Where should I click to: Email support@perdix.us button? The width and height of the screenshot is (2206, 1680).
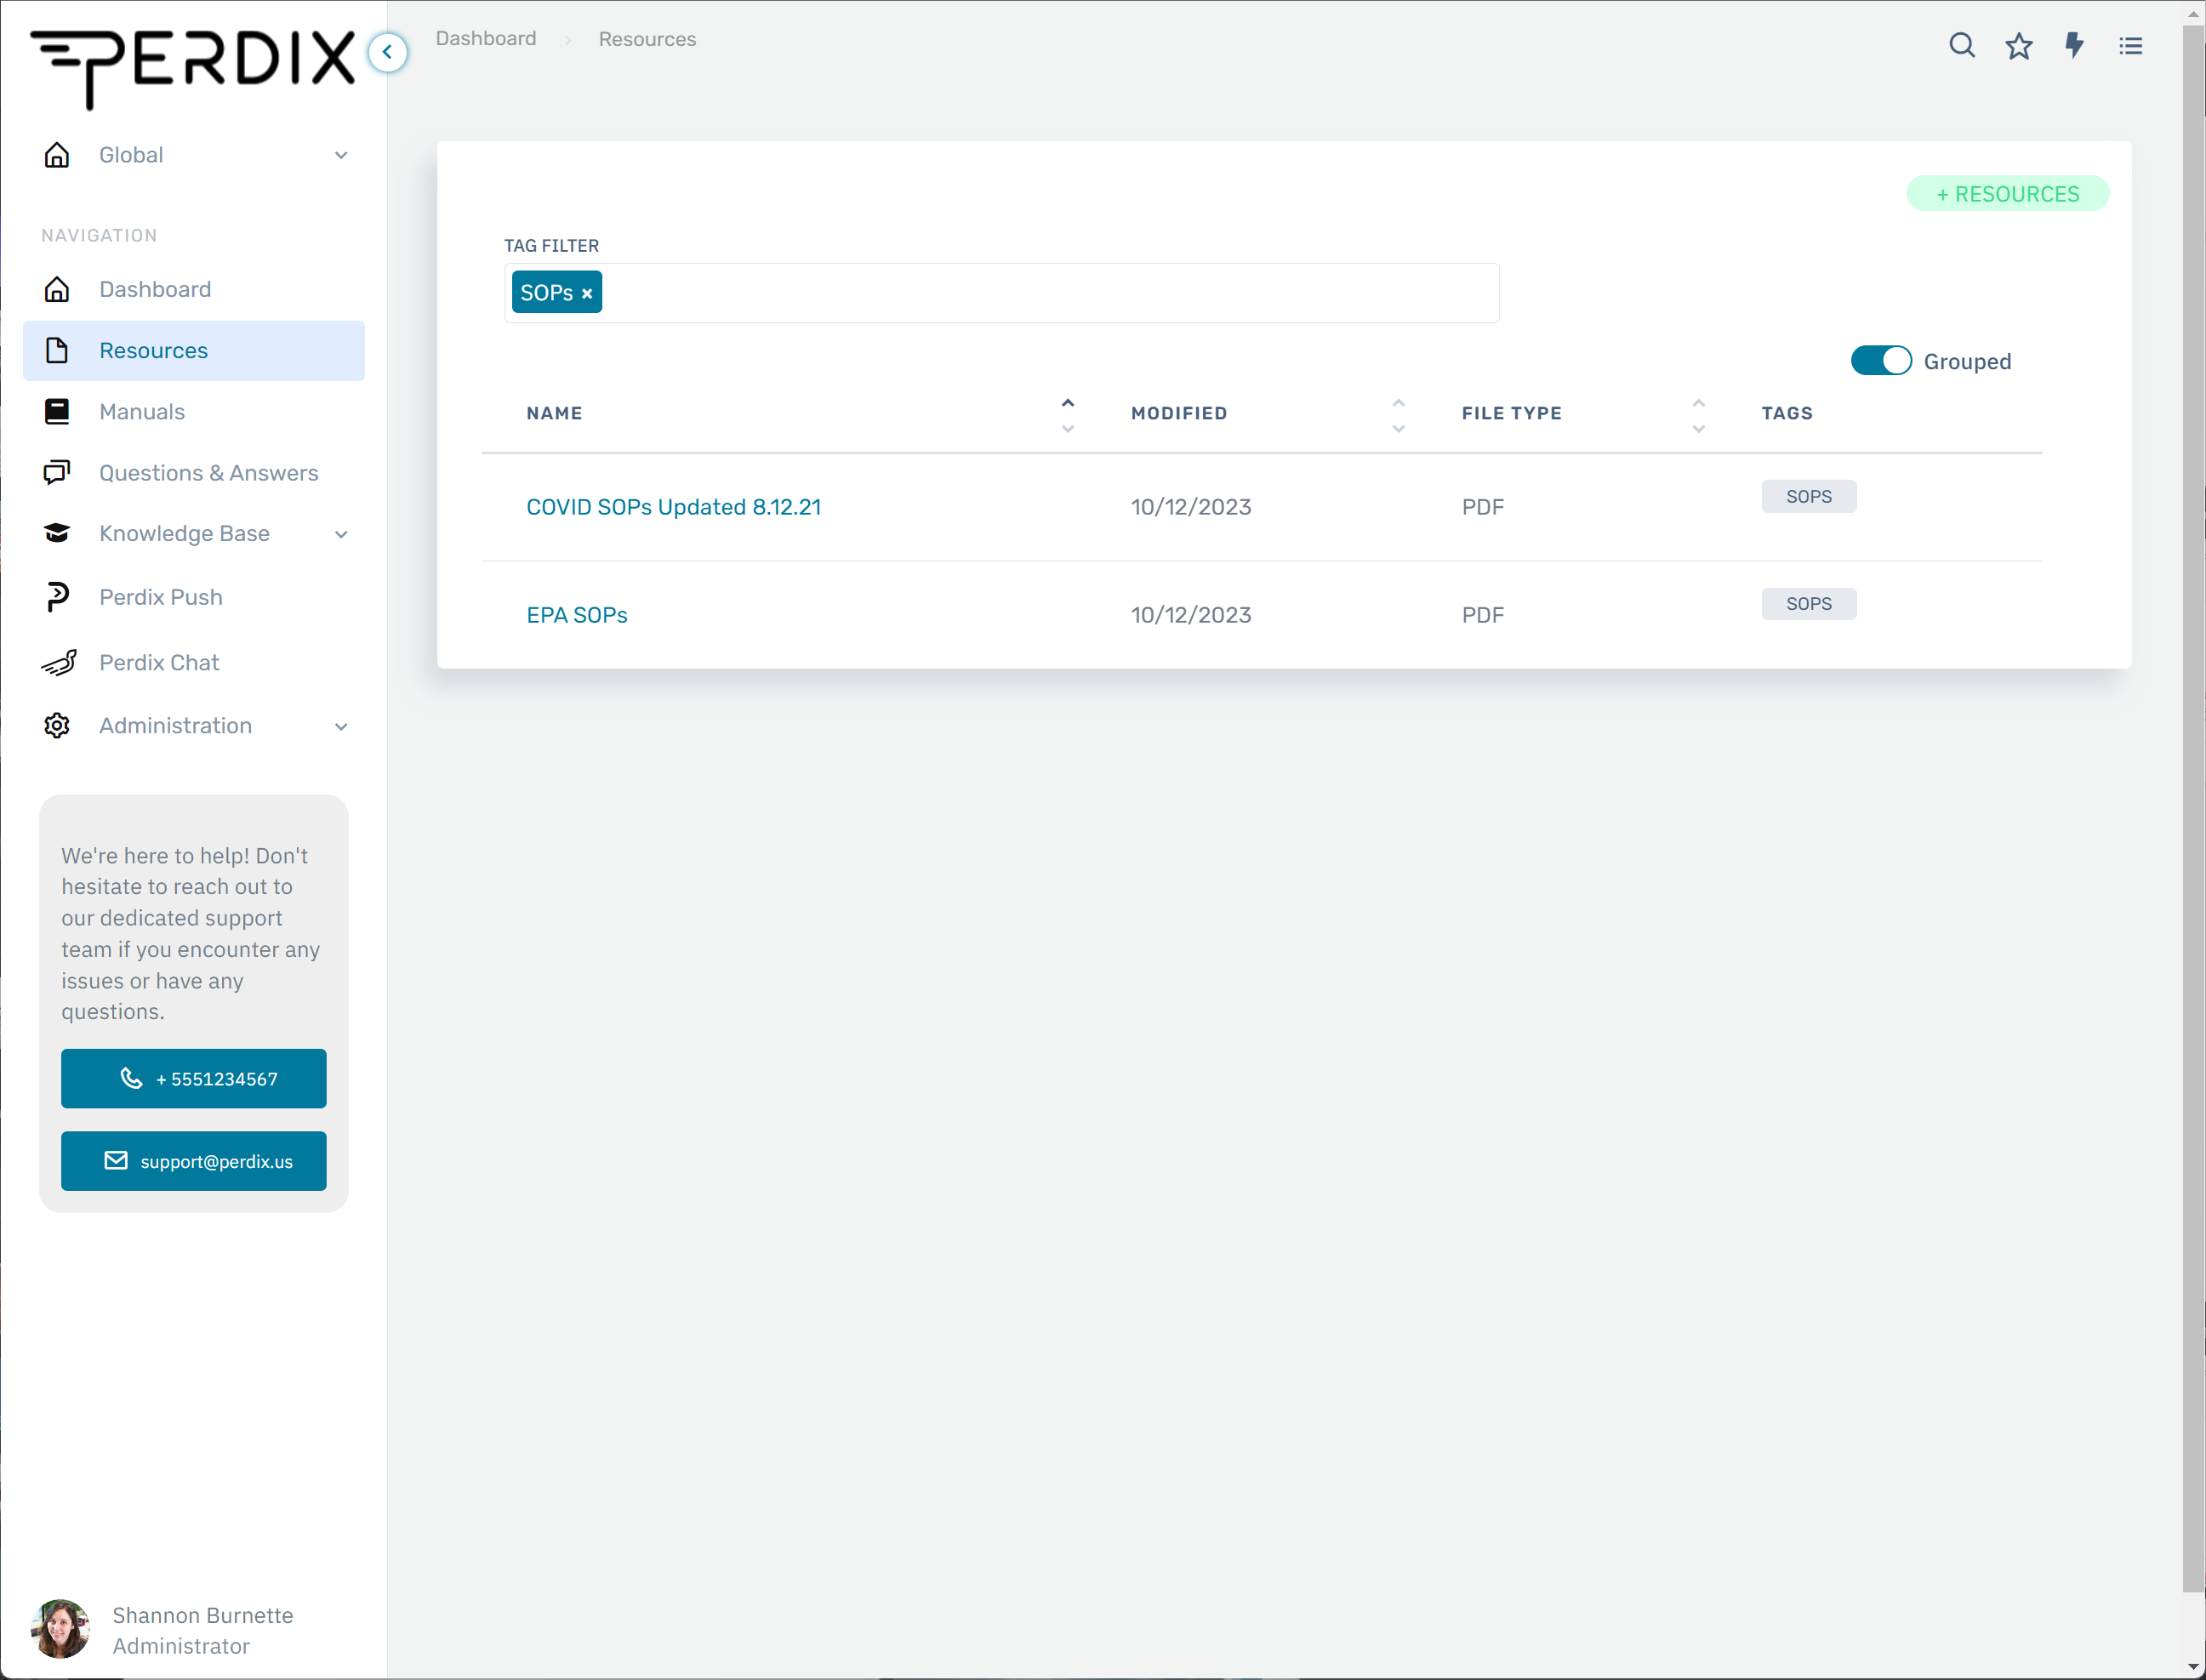(194, 1161)
